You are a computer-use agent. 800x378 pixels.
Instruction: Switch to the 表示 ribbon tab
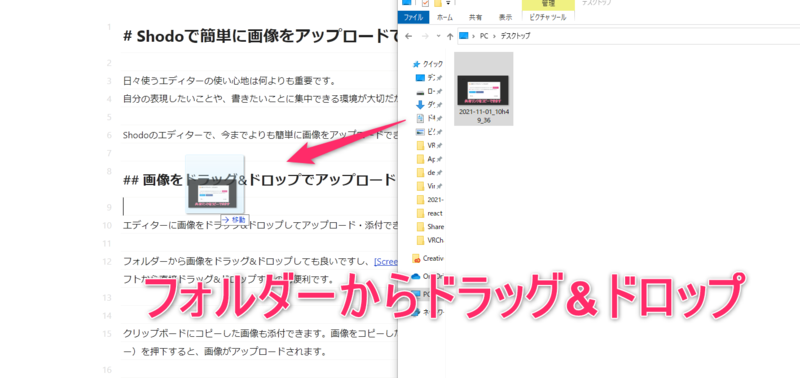coord(506,17)
